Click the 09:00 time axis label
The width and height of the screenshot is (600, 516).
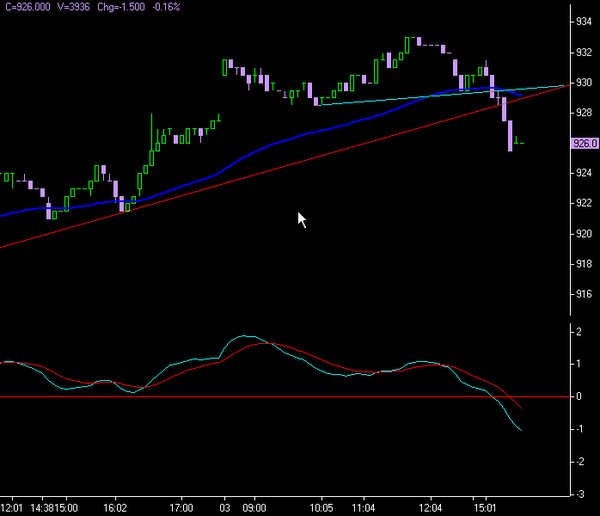click(254, 508)
